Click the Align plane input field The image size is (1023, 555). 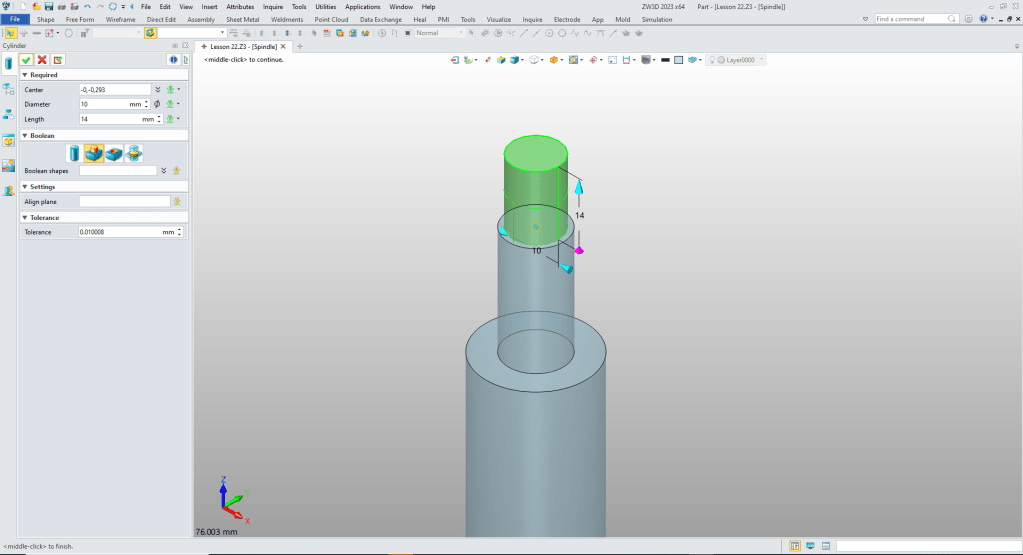pos(124,201)
